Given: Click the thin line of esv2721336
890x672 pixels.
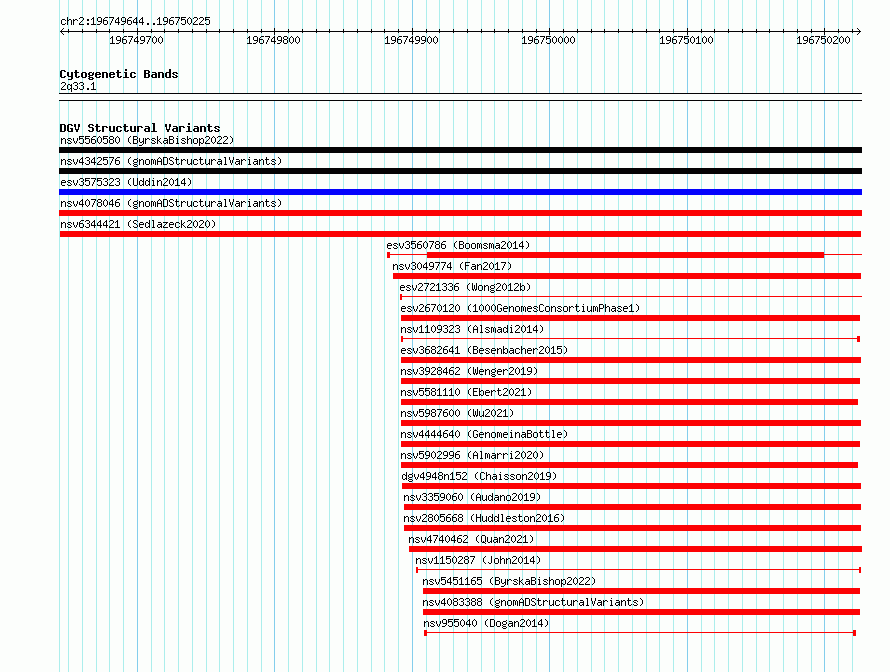Looking at the screenshot, I should (631, 296).
